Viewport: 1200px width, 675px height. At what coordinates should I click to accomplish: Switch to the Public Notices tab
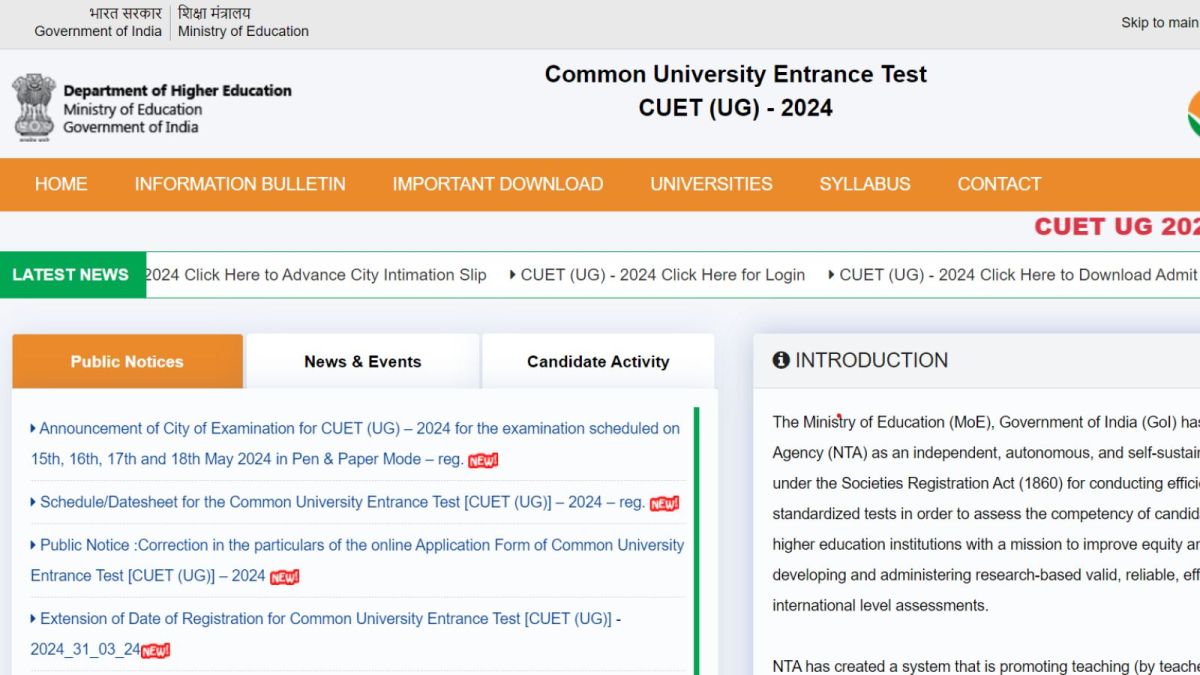127,362
